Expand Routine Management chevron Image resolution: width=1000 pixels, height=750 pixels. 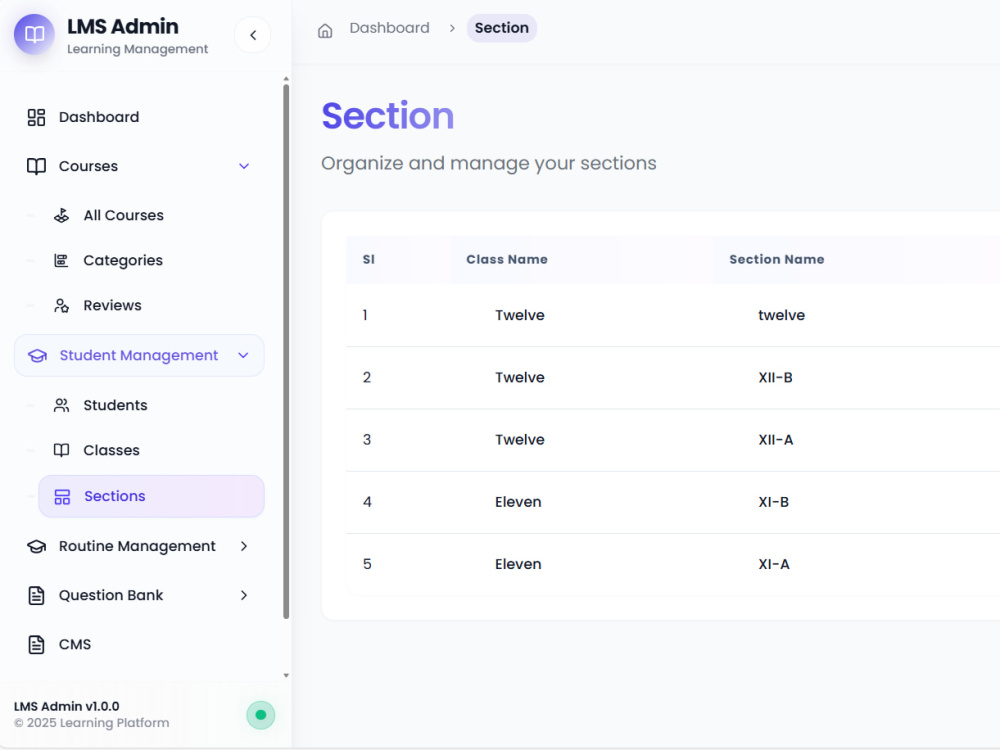point(244,547)
